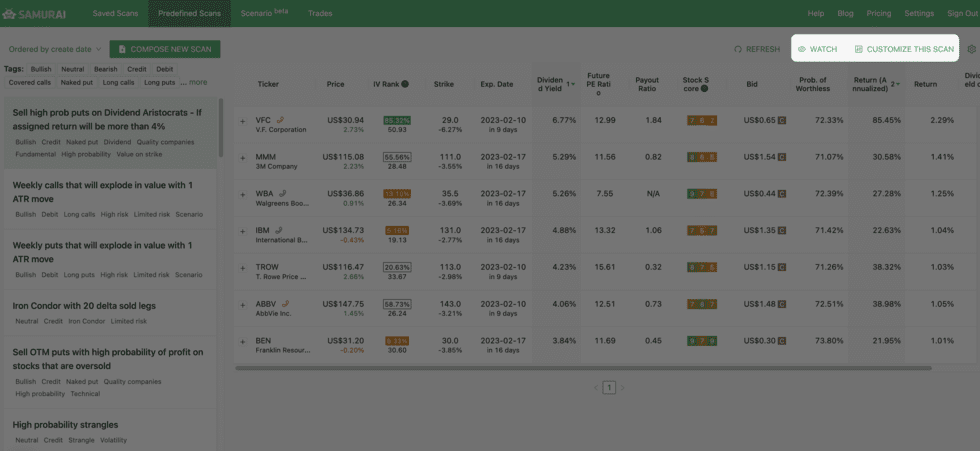Click the Compose New Scan button

164,49
